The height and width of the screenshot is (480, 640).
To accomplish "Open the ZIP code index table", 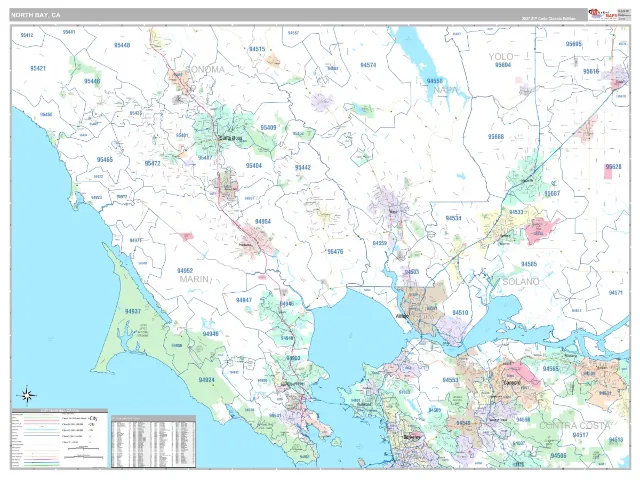I will click(x=153, y=441).
